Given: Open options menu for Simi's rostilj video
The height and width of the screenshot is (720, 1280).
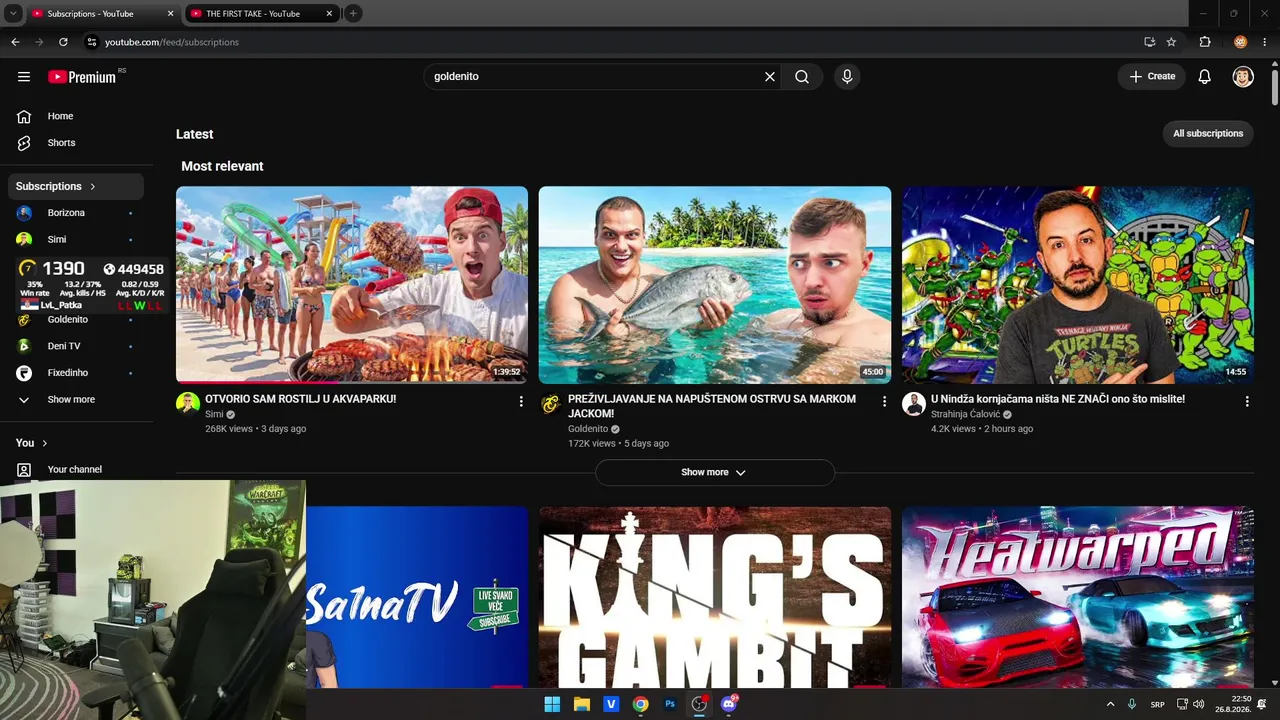Looking at the screenshot, I should (x=521, y=401).
